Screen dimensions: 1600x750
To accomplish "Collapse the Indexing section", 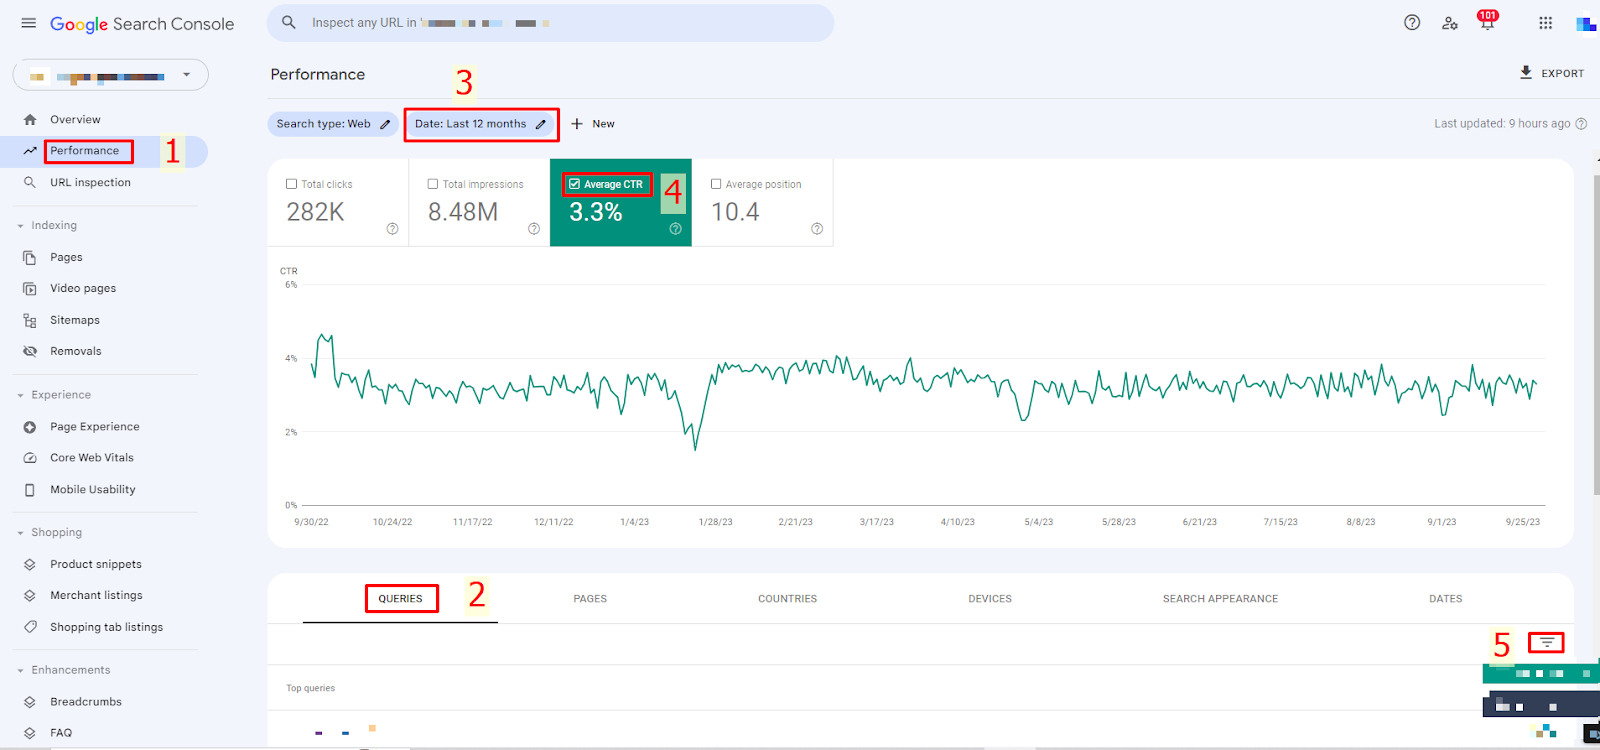I will 20,226.
